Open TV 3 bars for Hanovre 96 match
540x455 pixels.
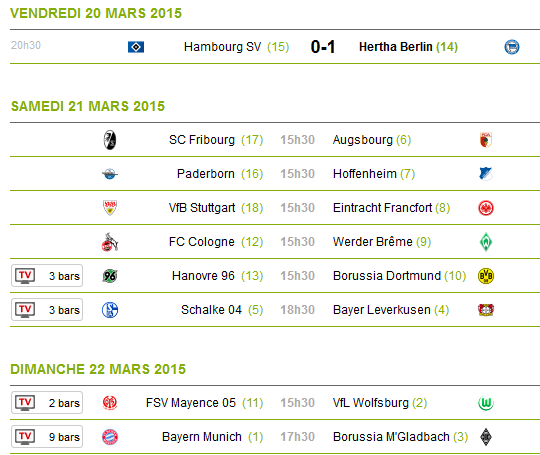(x=47, y=276)
